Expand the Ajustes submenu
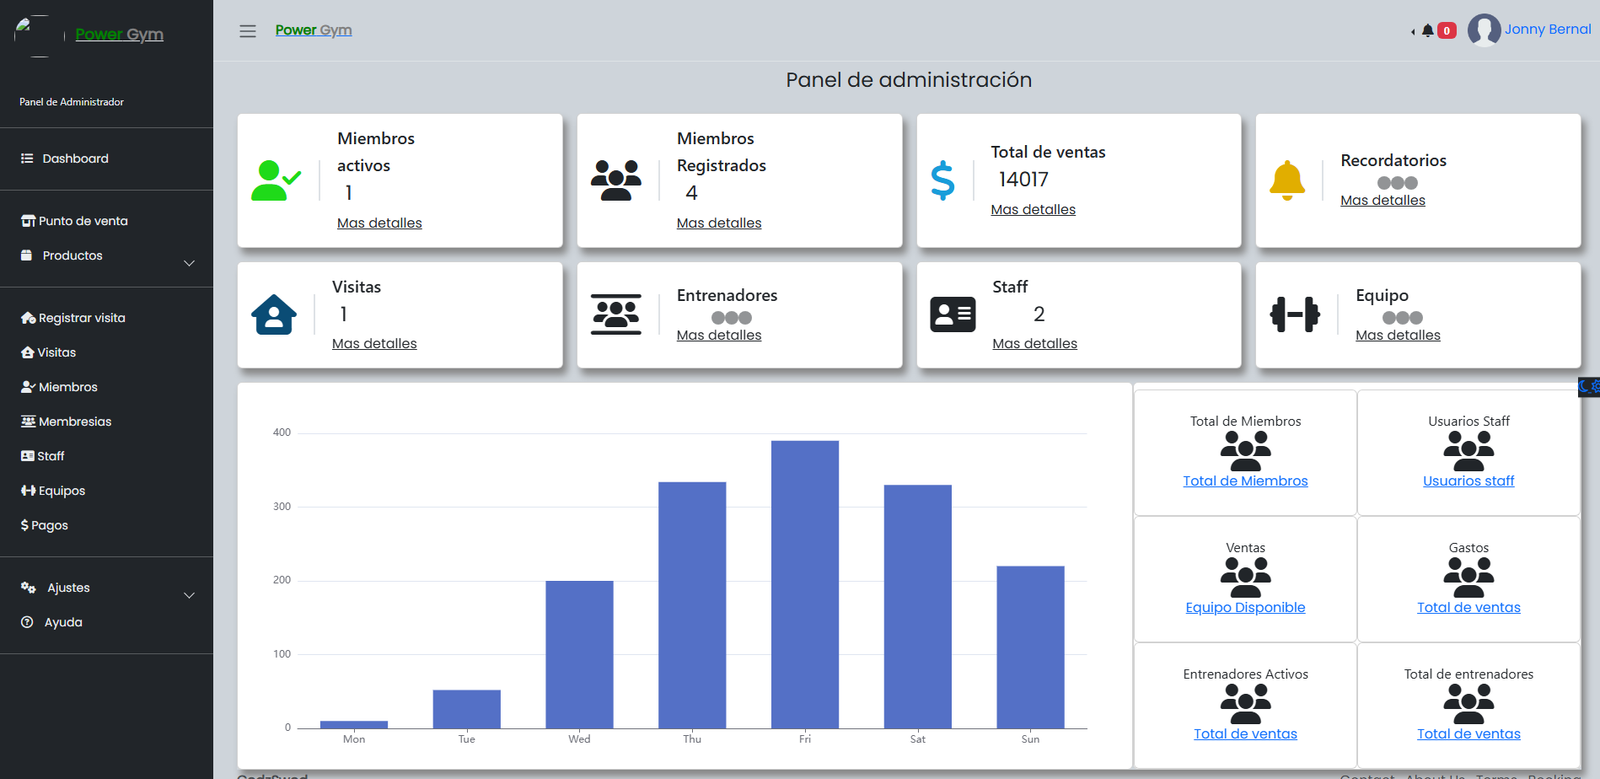Screen dimensions: 1600x779 [189, 595]
